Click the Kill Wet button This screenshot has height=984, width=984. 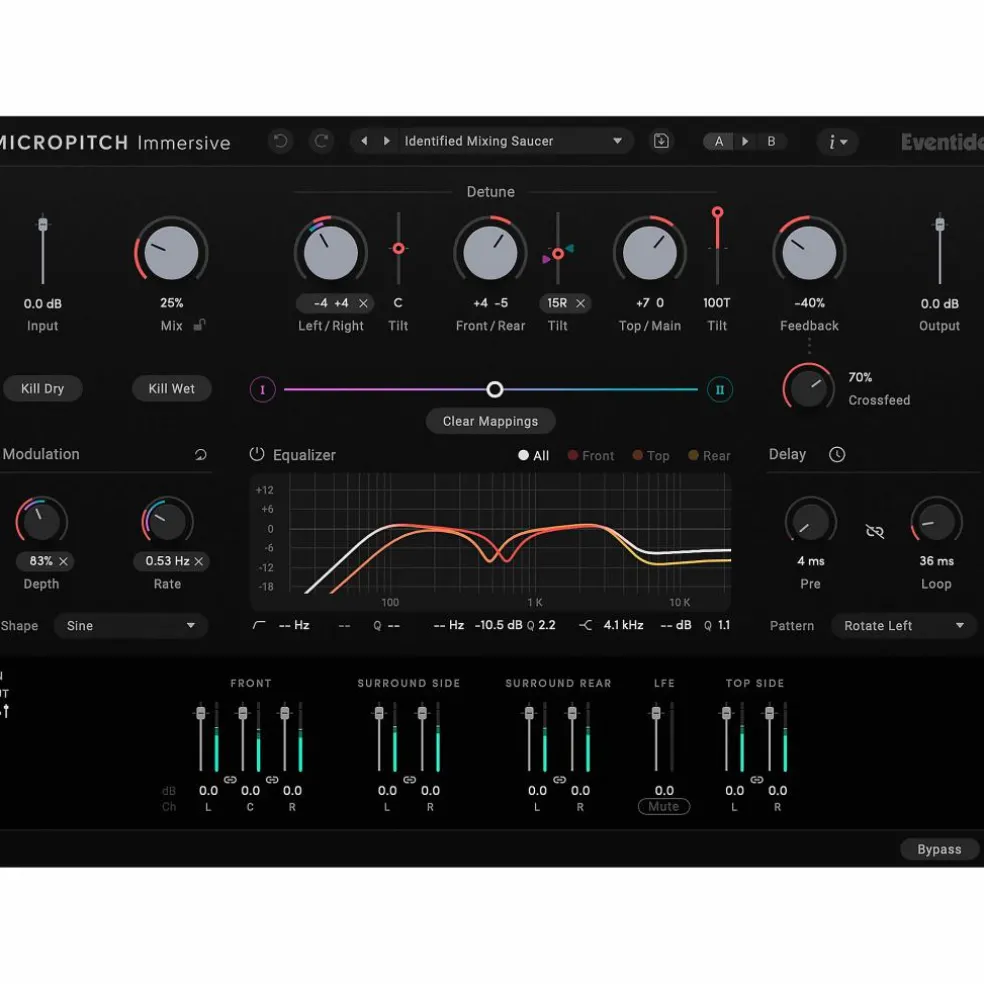click(171, 388)
